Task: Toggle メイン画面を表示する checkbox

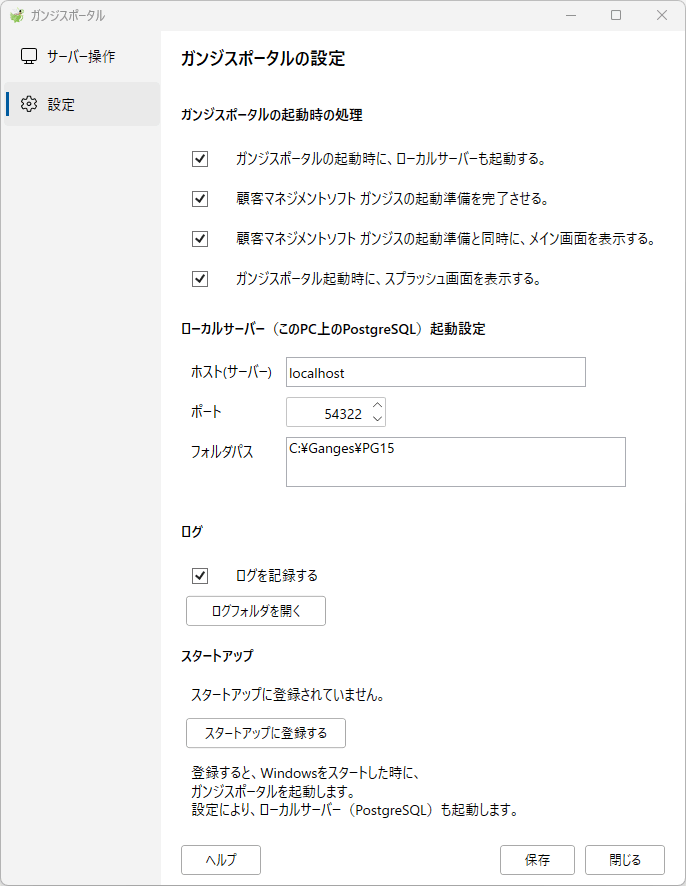Action: (x=200, y=239)
